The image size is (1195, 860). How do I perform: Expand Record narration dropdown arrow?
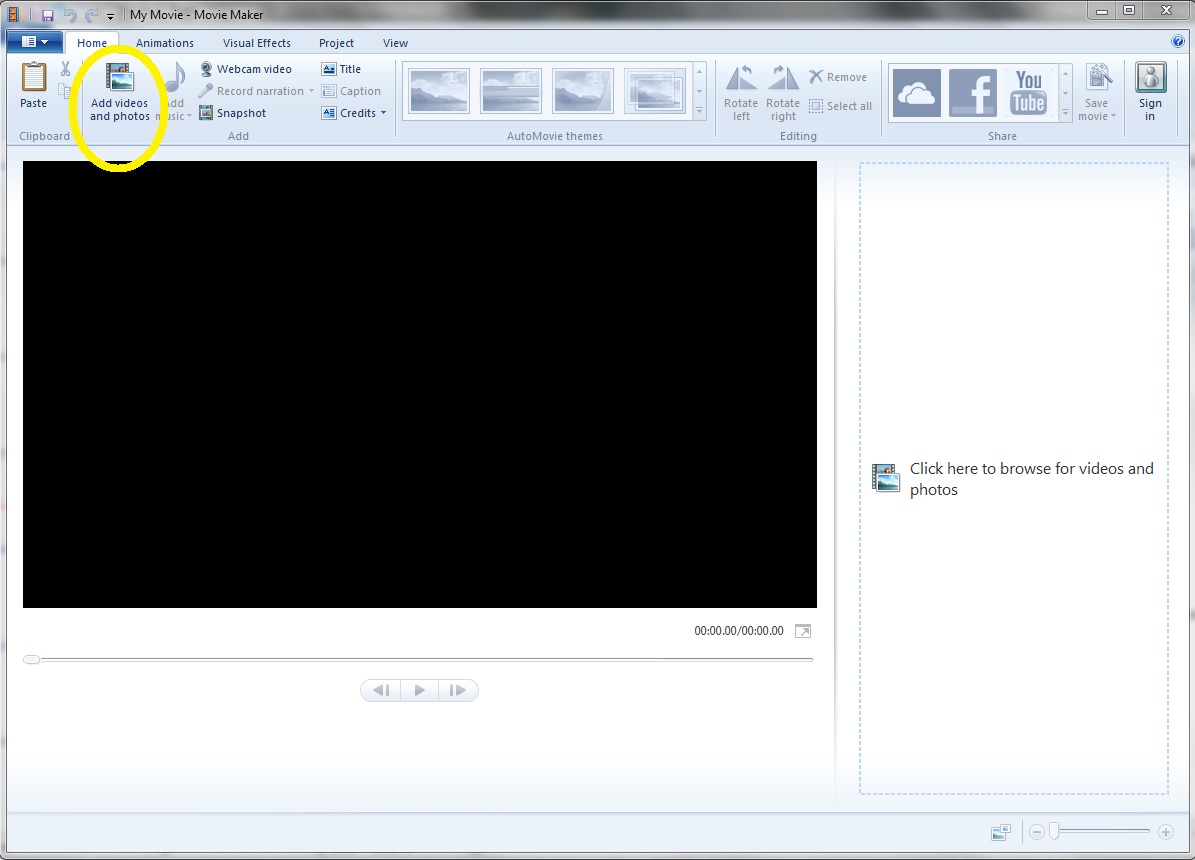311,91
